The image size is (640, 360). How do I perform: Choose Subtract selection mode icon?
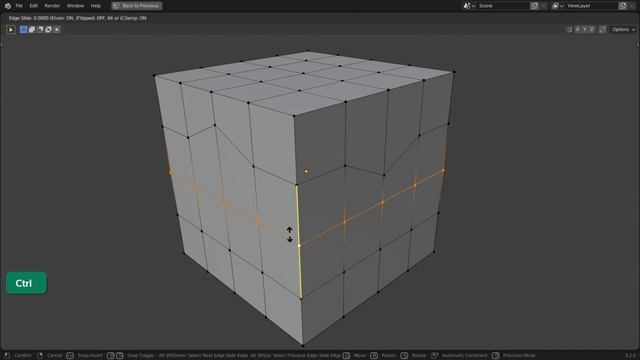[x=40, y=29]
